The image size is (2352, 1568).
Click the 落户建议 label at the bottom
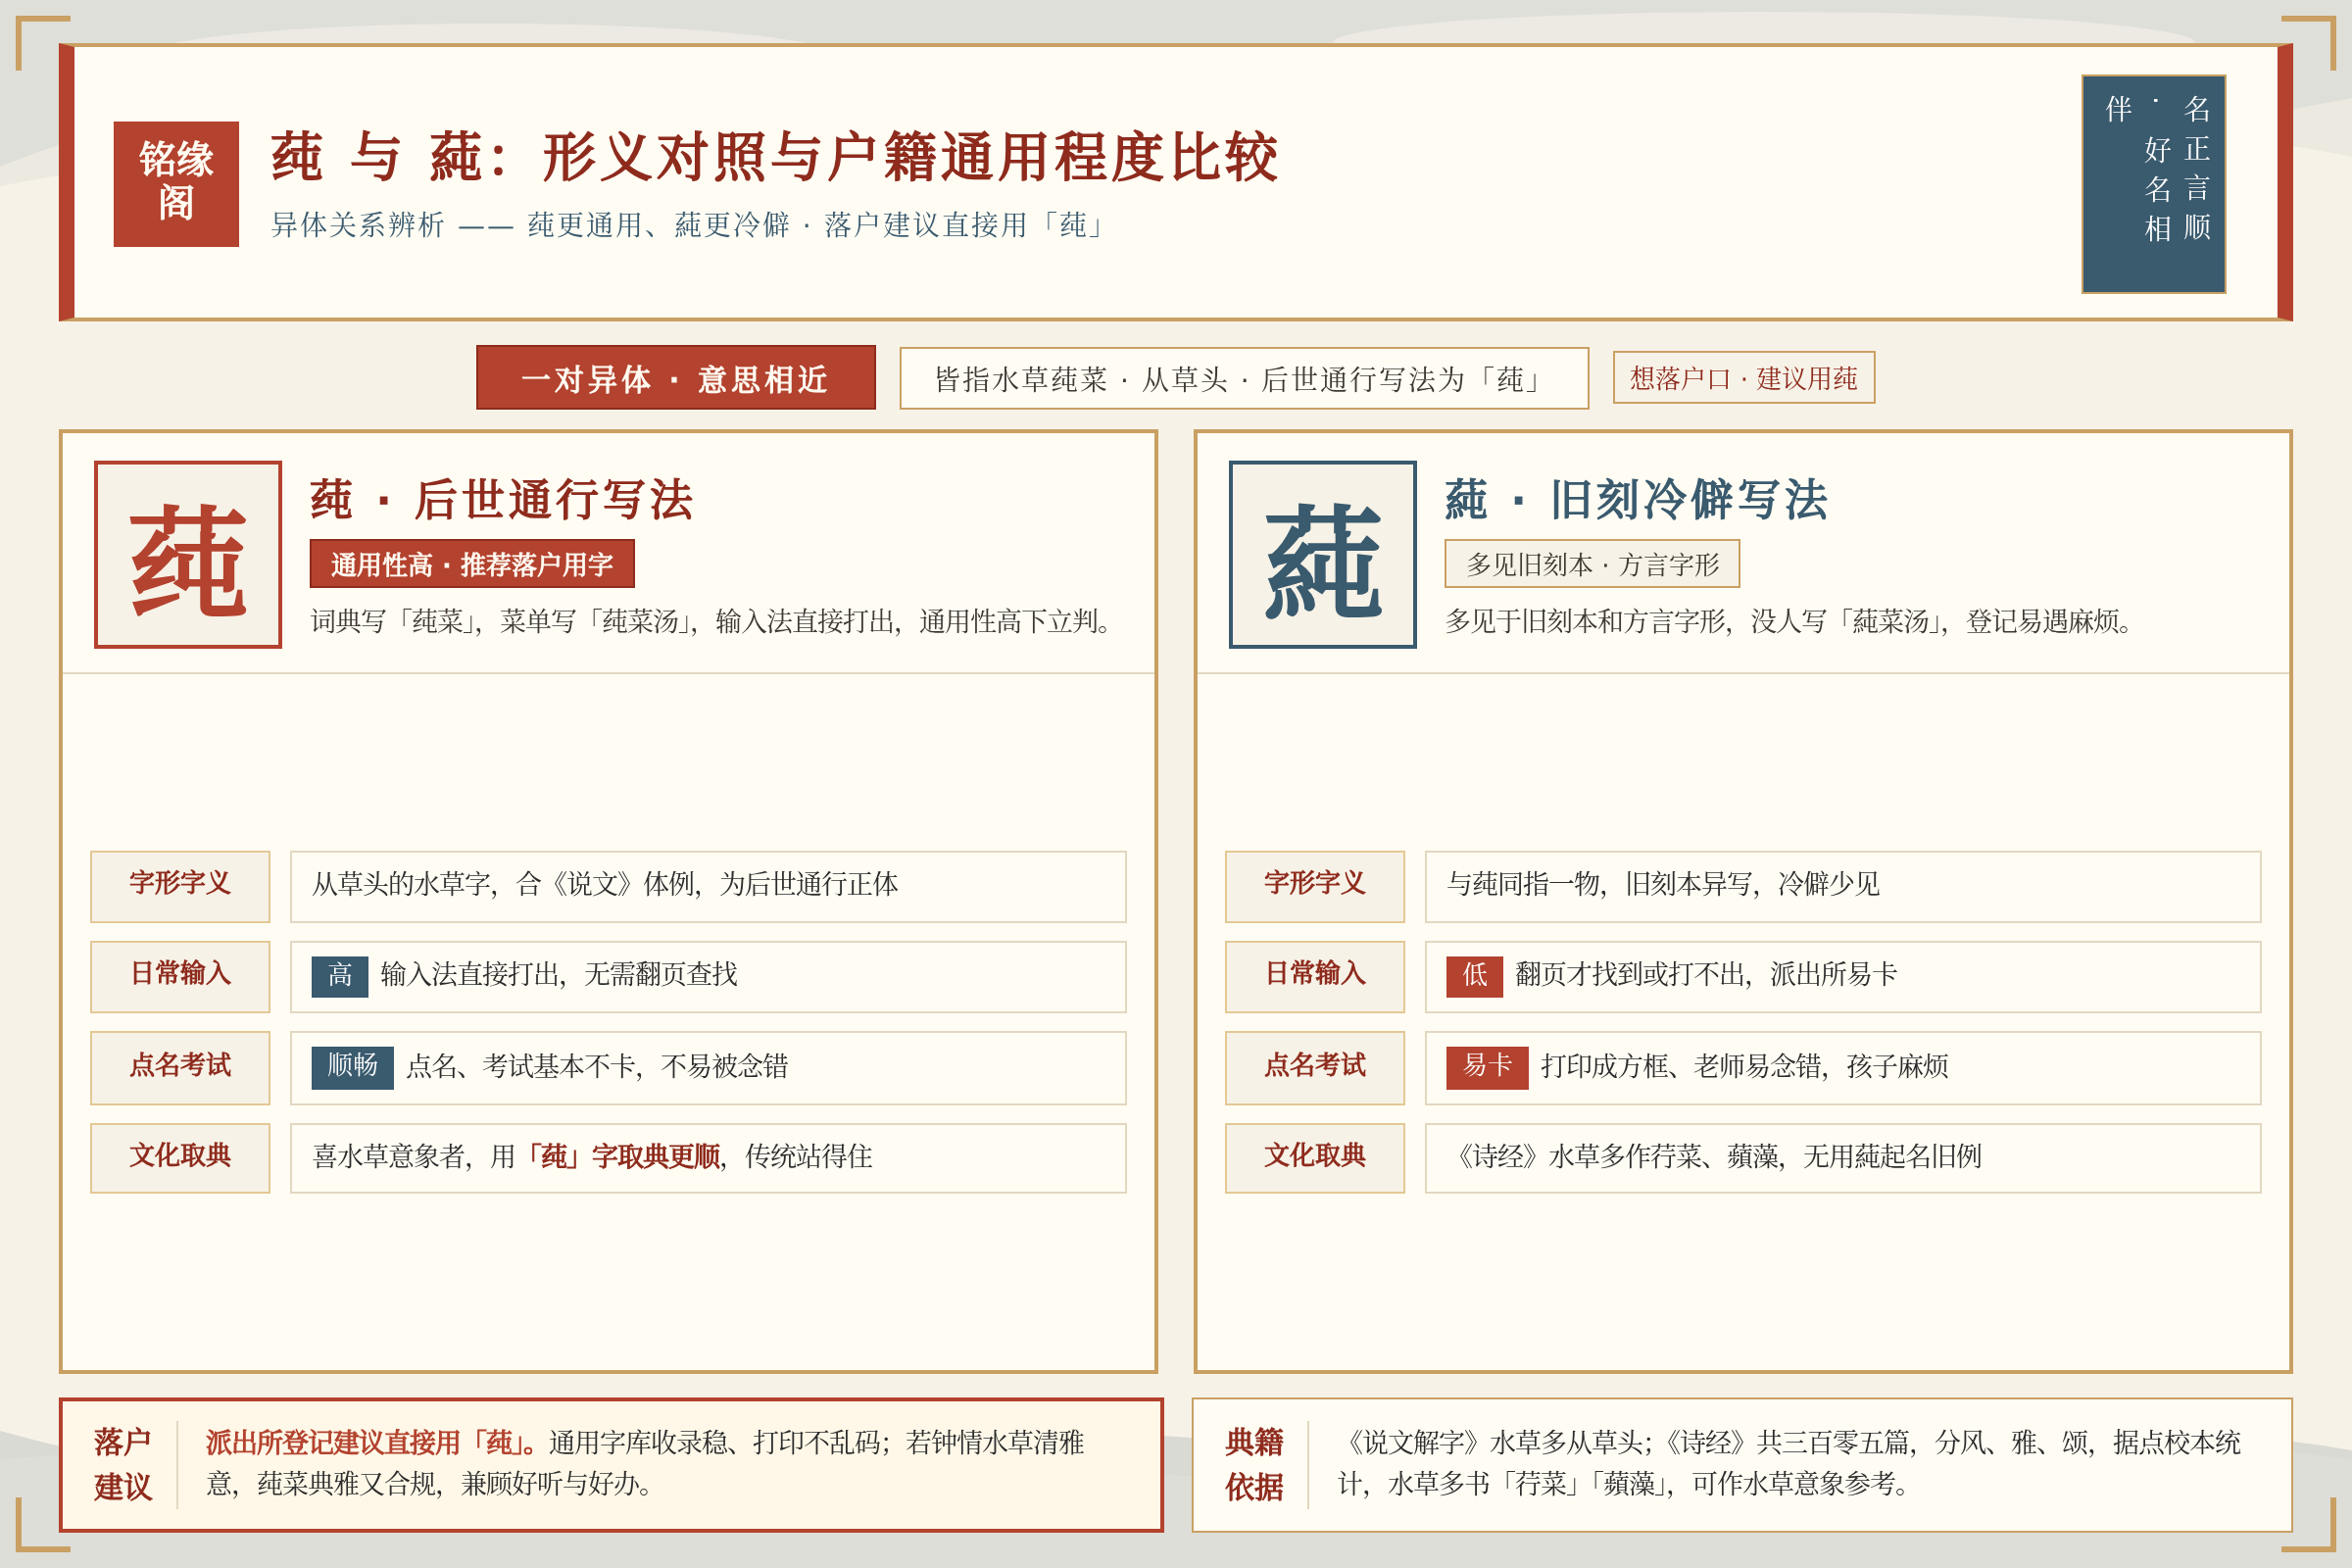coord(122,1464)
